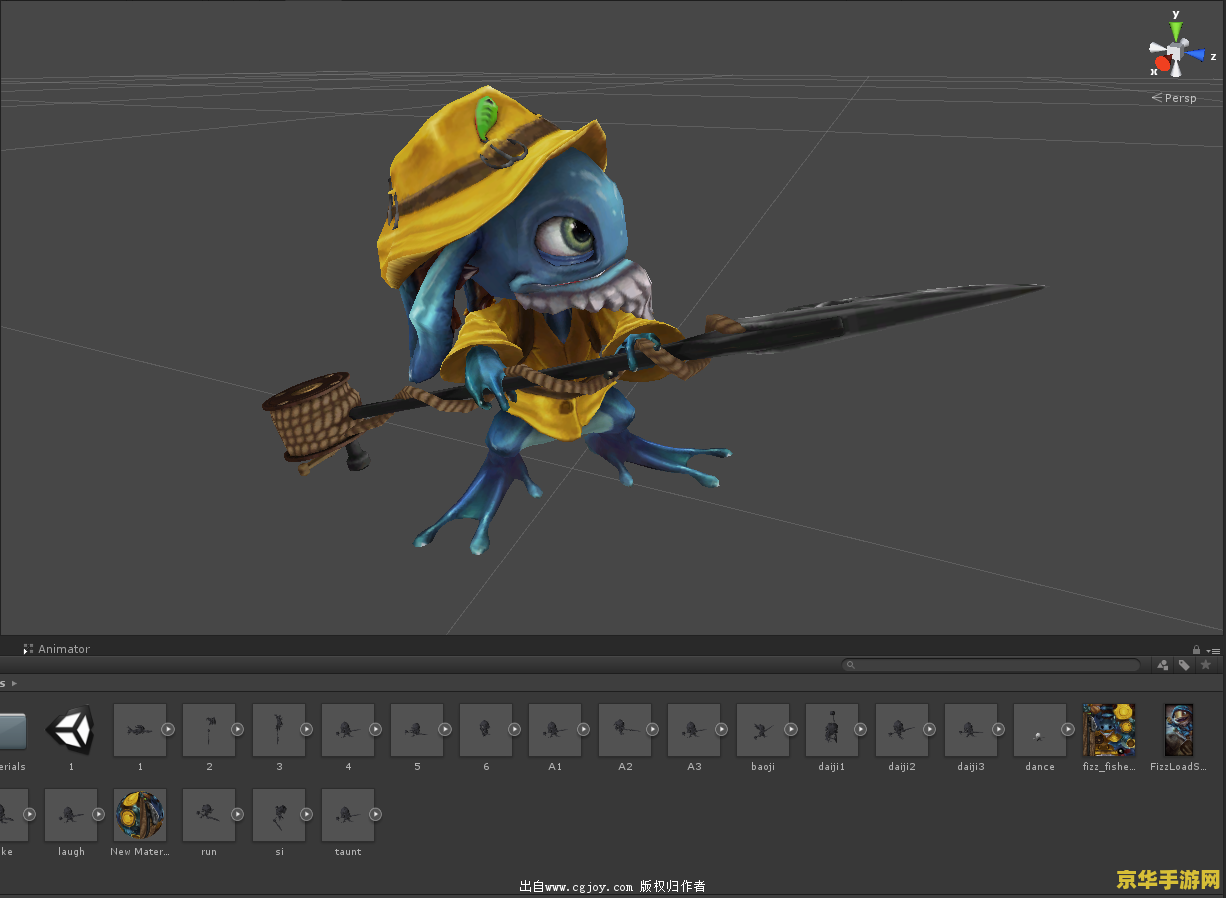Select the A1 animation model thumbnail
This screenshot has width=1226, height=898.
[555, 730]
